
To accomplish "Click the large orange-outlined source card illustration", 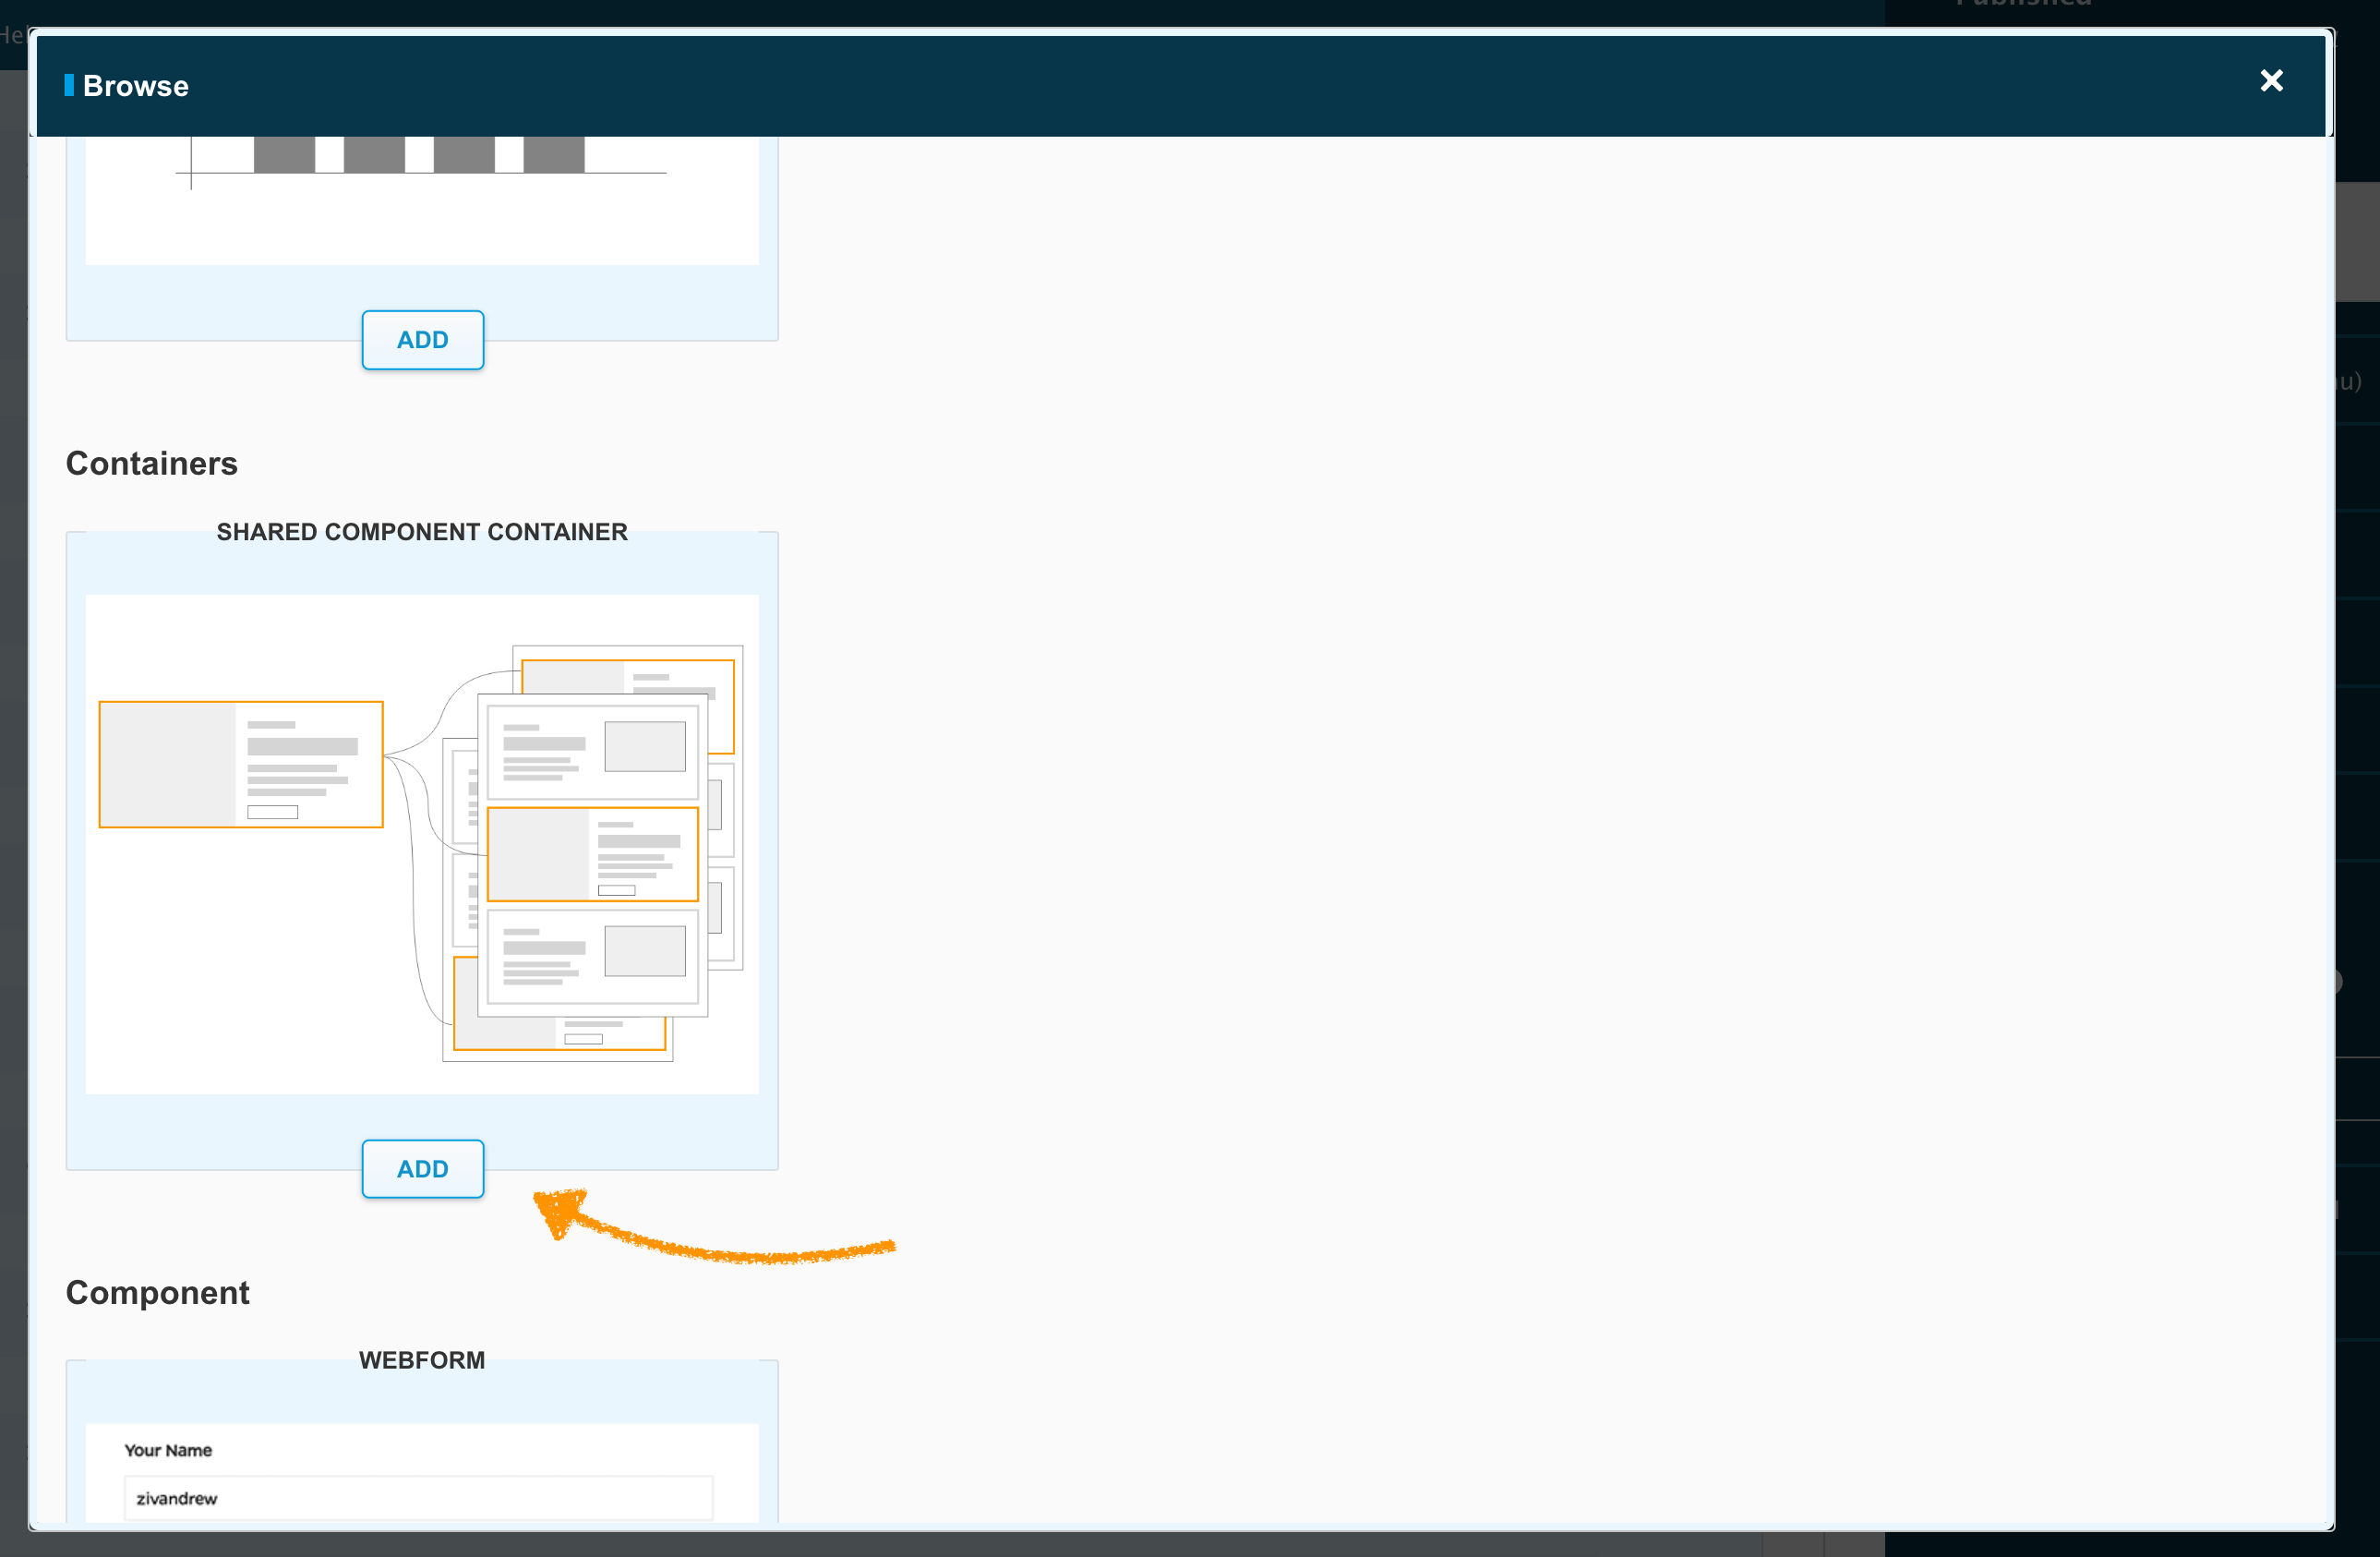I will (x=241, y=764).
